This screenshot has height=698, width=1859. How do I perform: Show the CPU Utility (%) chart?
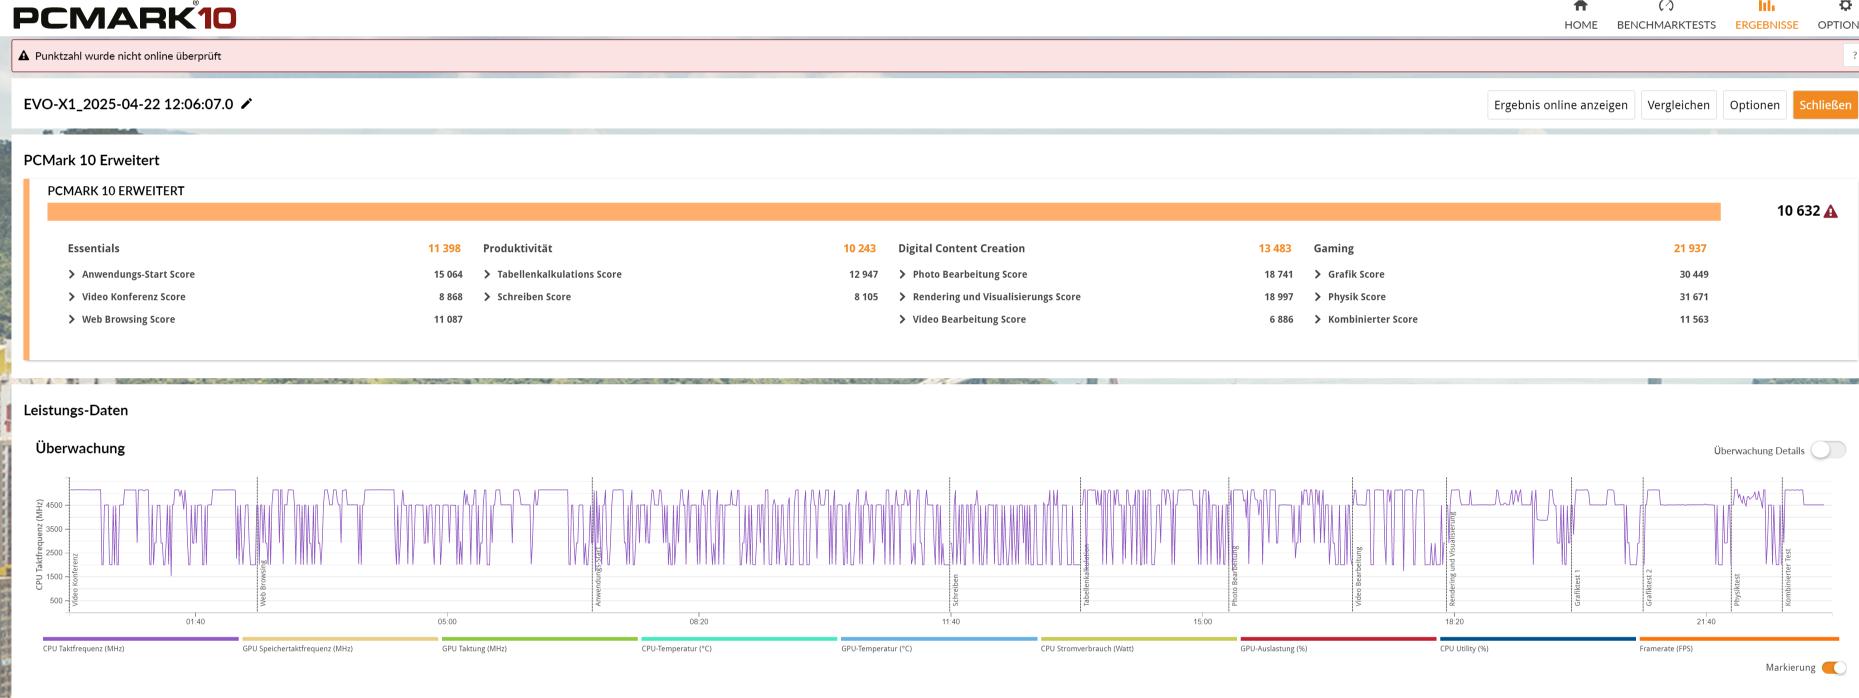pos(1537,643)
